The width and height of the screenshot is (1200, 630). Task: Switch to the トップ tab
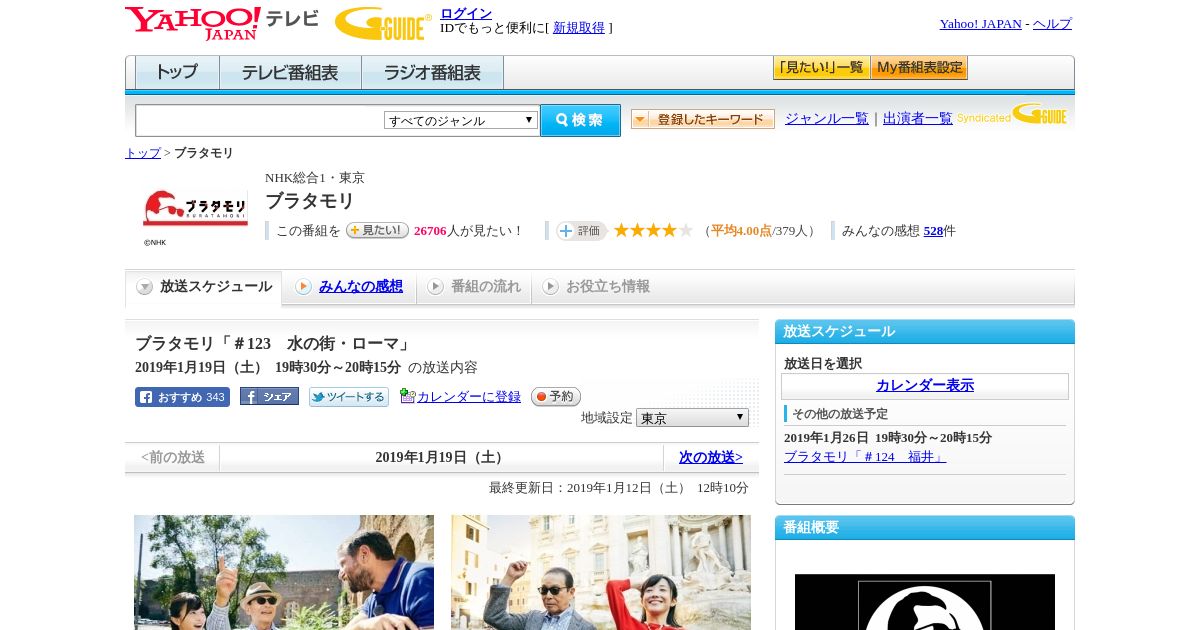pyautogui.click(x=177, y=73)
